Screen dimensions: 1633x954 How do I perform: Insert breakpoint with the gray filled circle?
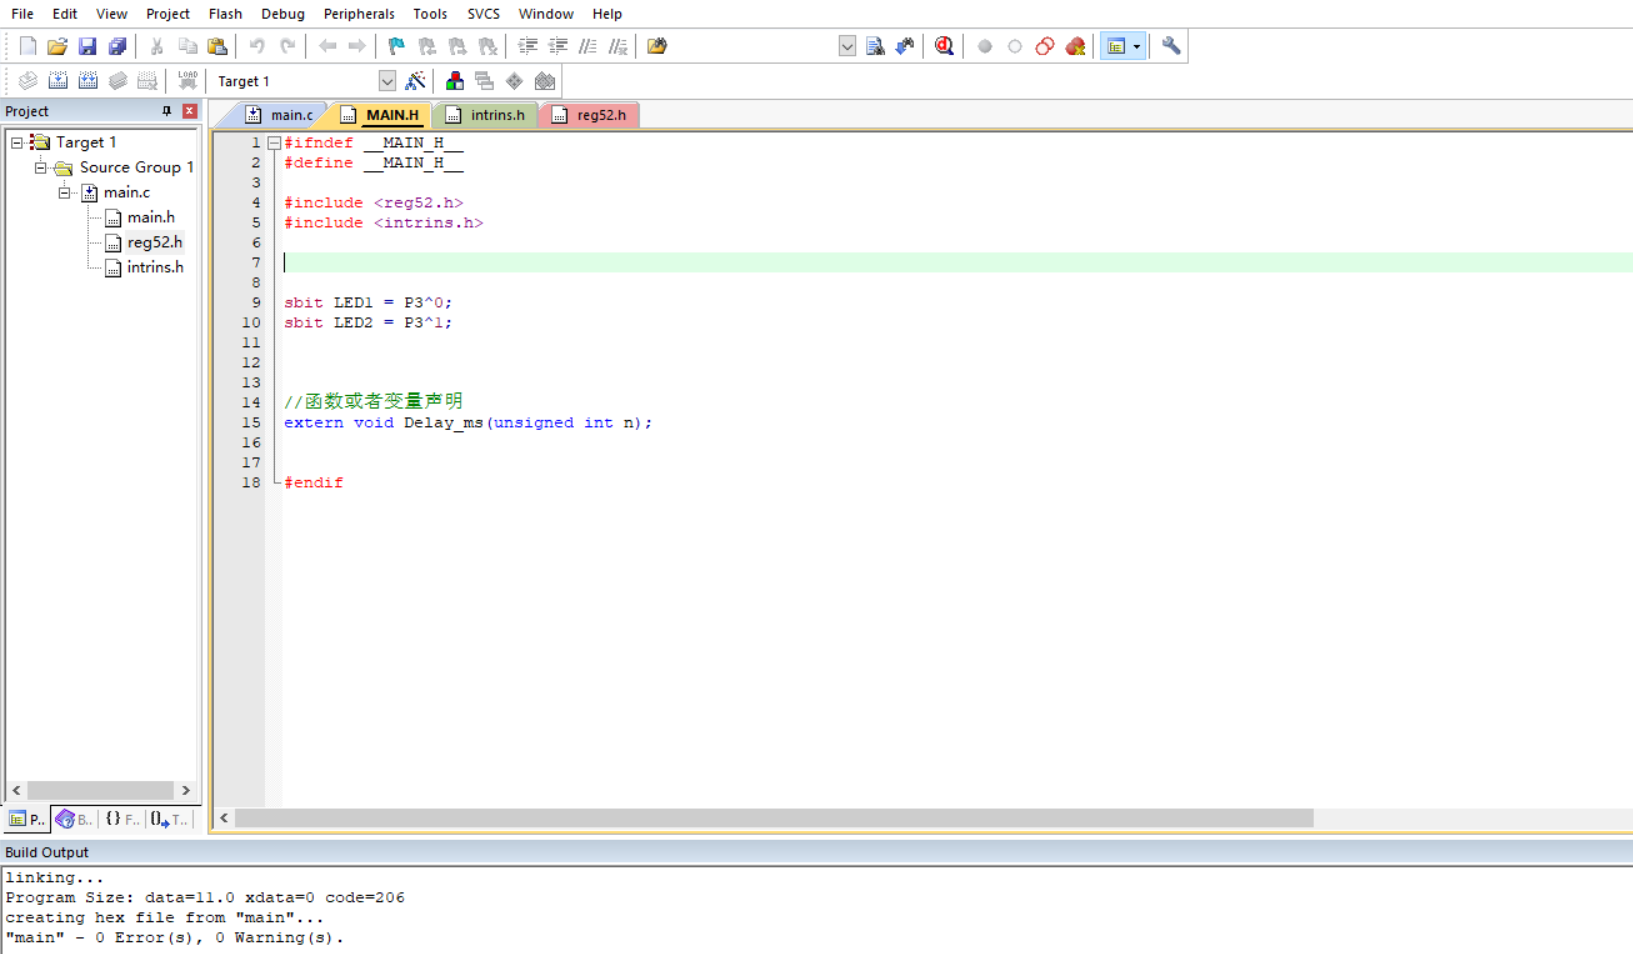tap(985, 46)
